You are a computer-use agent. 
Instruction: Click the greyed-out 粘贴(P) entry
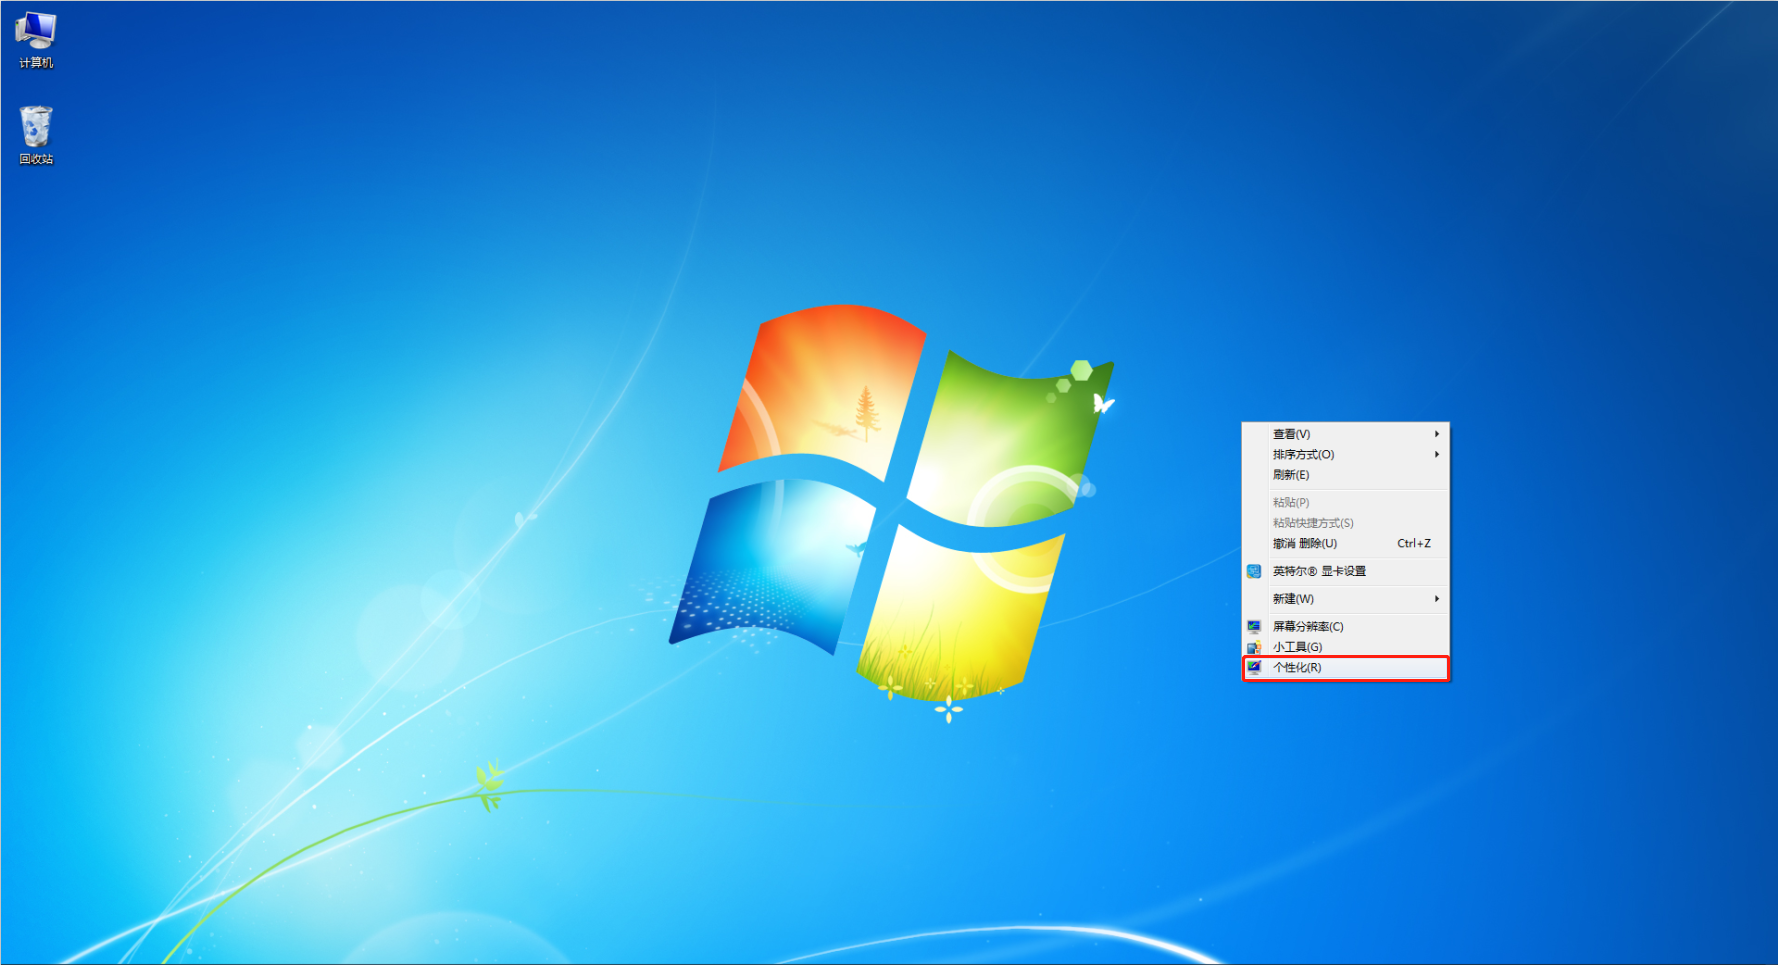[1291, 503]
